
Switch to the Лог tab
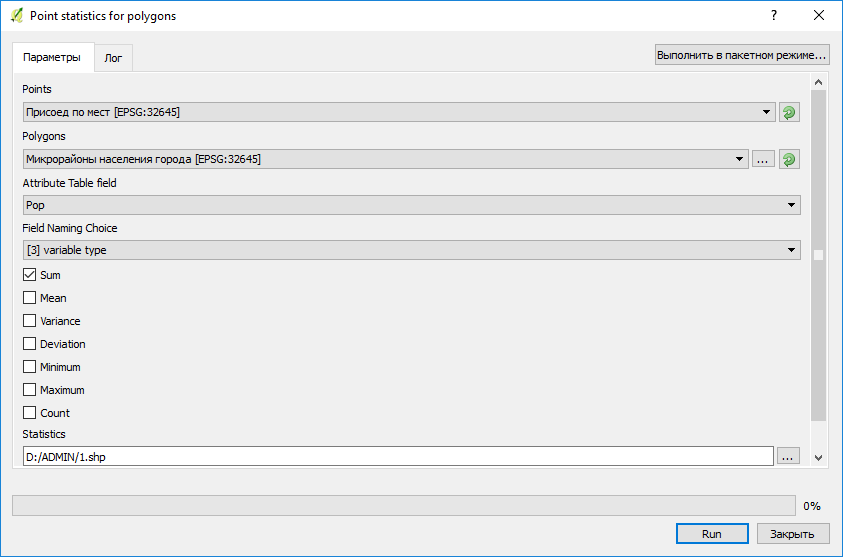click(113, 58)
